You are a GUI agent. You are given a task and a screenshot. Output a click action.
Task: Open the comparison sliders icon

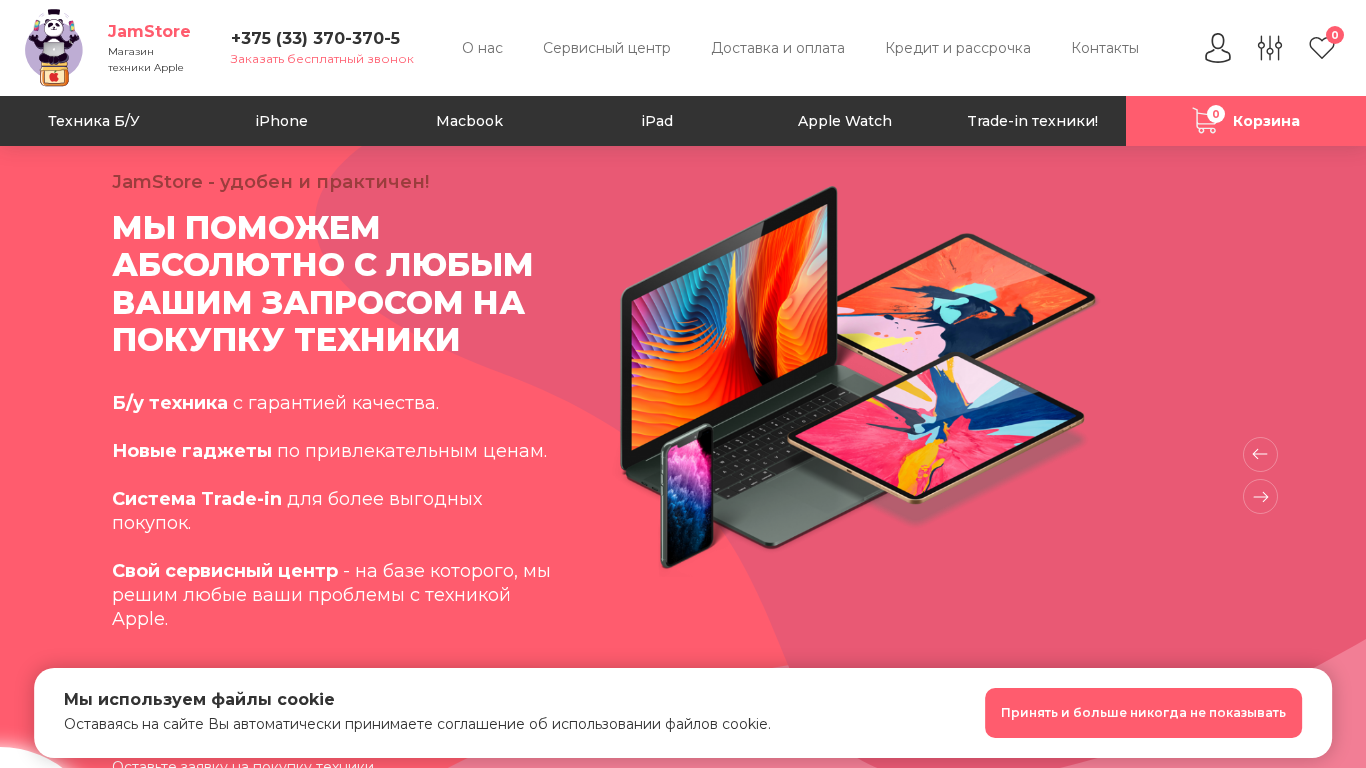pyautogui.click(x=1270, y=48)
